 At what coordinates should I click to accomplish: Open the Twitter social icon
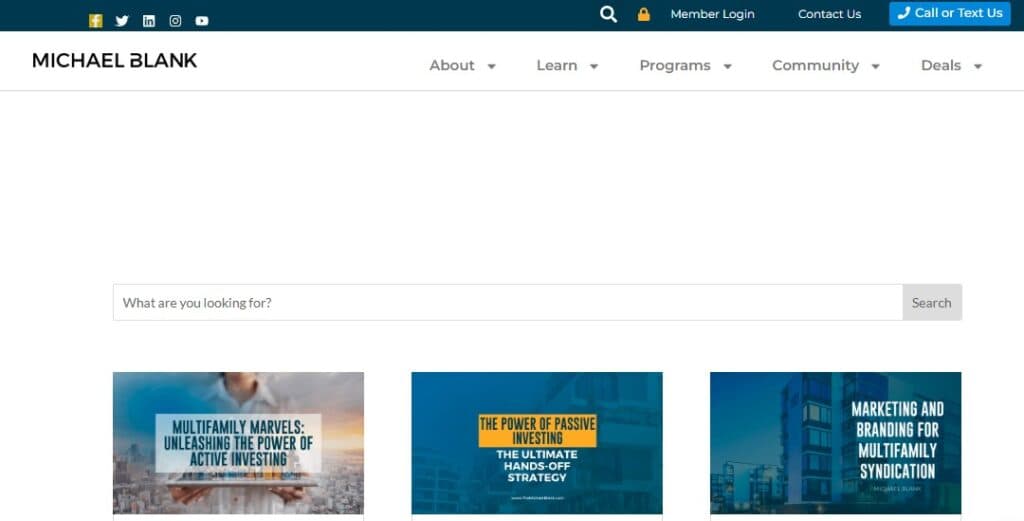(x=122, y=21)
